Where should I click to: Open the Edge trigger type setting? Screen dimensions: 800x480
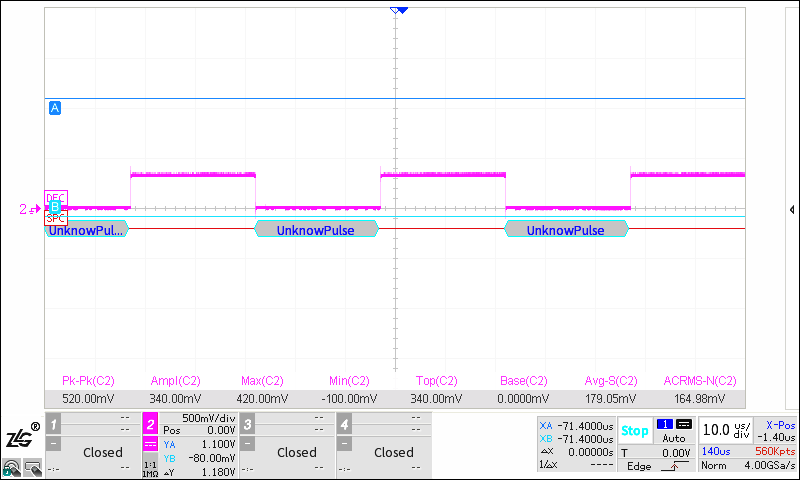(x=639, y=466)
